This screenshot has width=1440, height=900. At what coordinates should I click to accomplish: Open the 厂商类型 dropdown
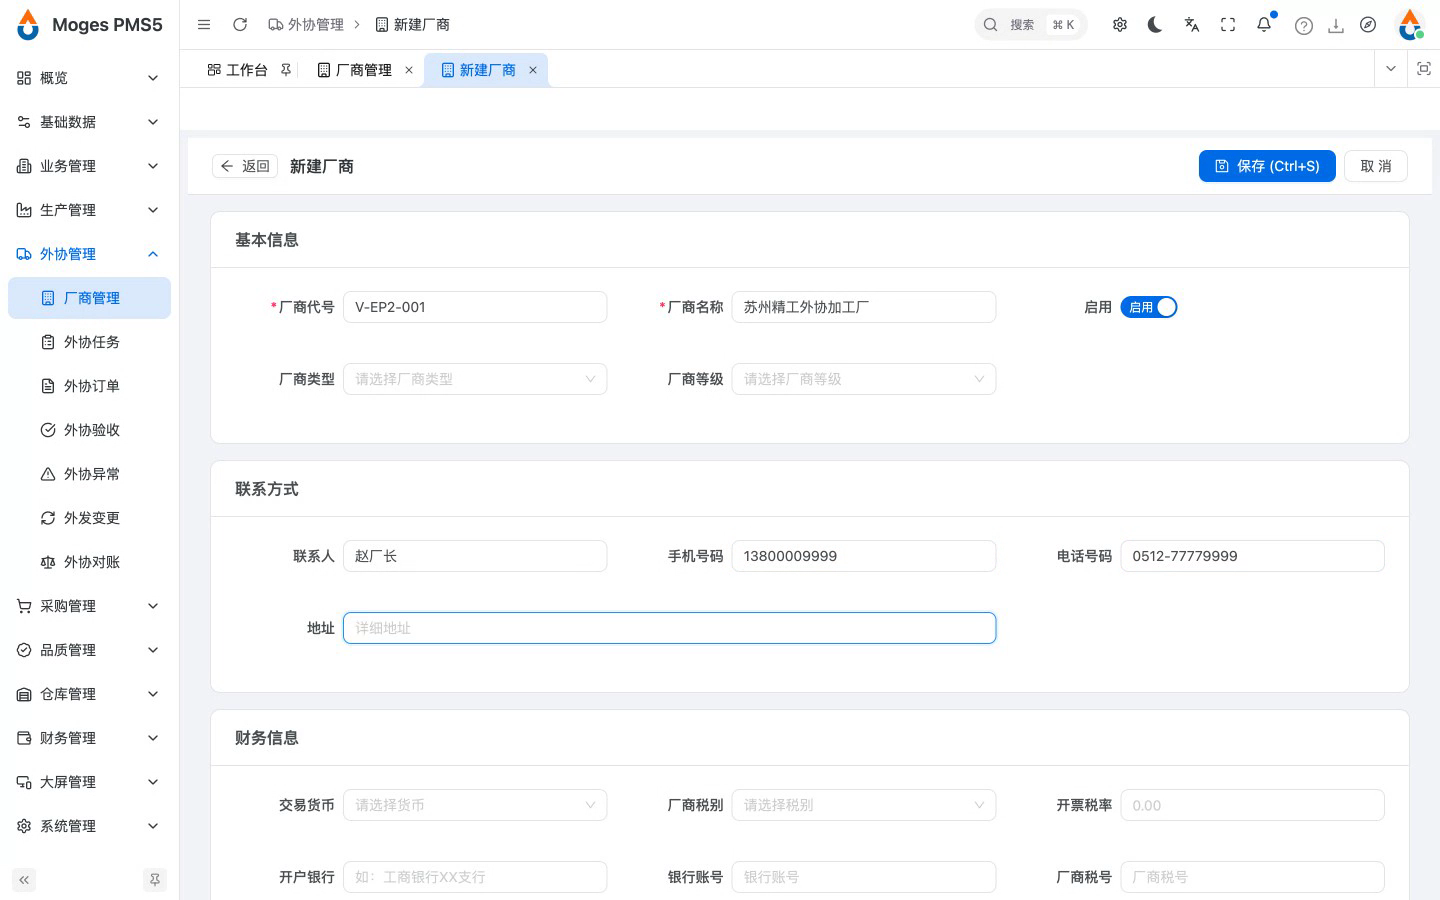475,379
